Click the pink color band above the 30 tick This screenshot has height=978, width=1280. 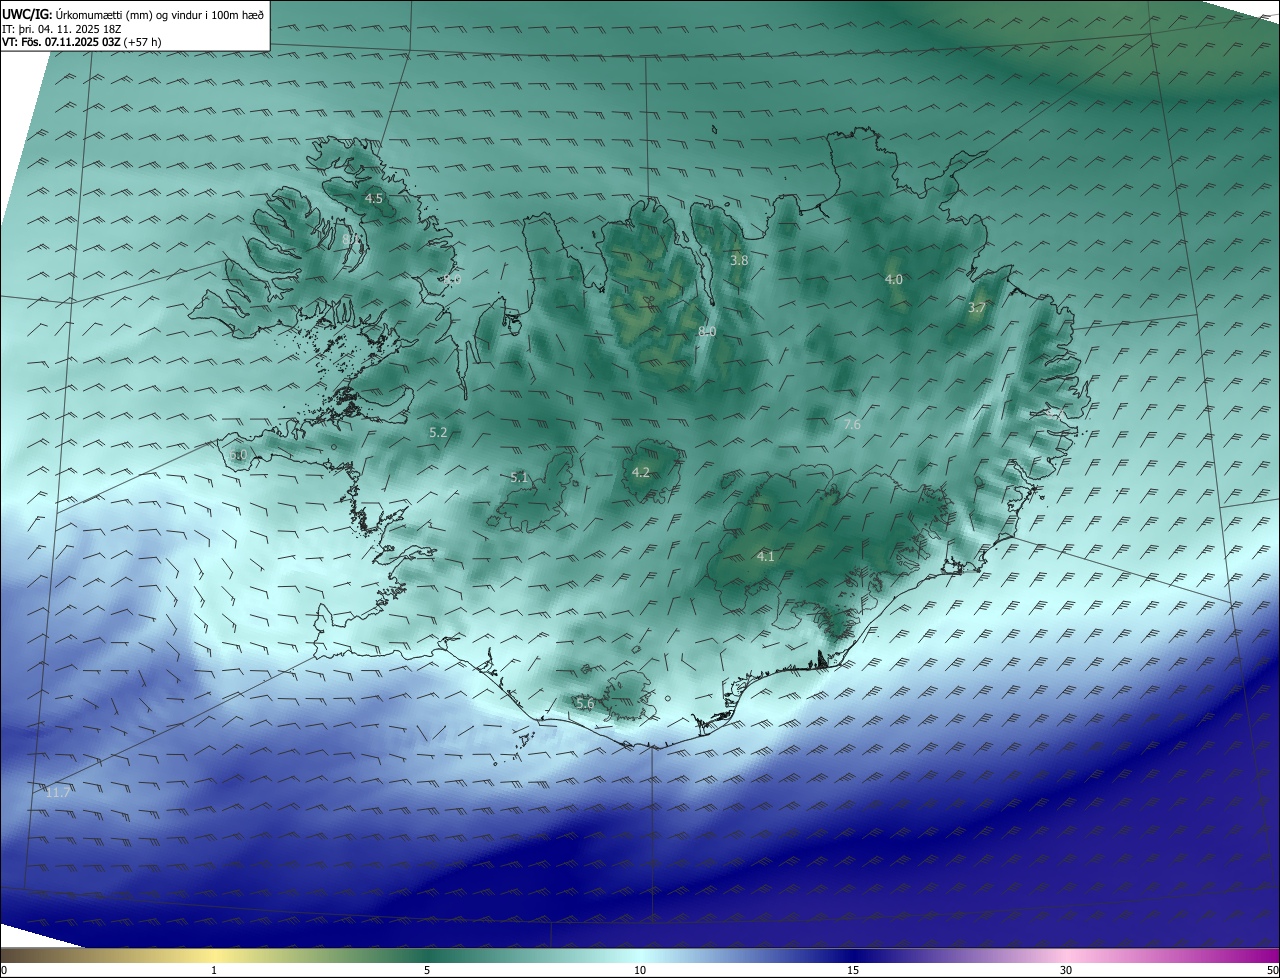tap(1066, 955)
